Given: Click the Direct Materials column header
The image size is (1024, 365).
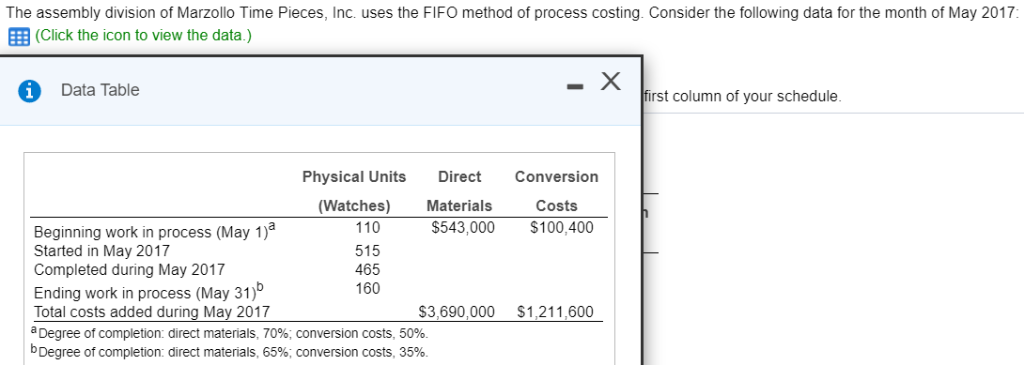Looking at the screenshot, I should [x=459, y=191].
